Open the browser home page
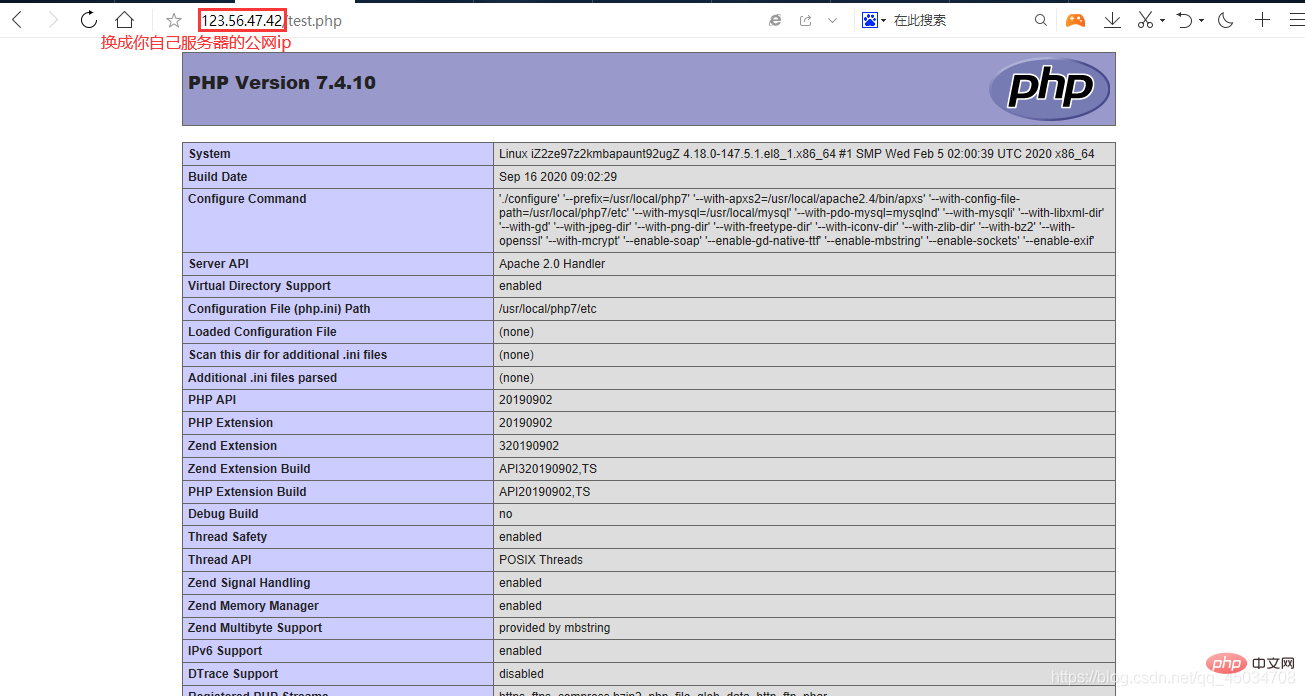Viewport: 1305px width, 696px height. pos(124,20)
